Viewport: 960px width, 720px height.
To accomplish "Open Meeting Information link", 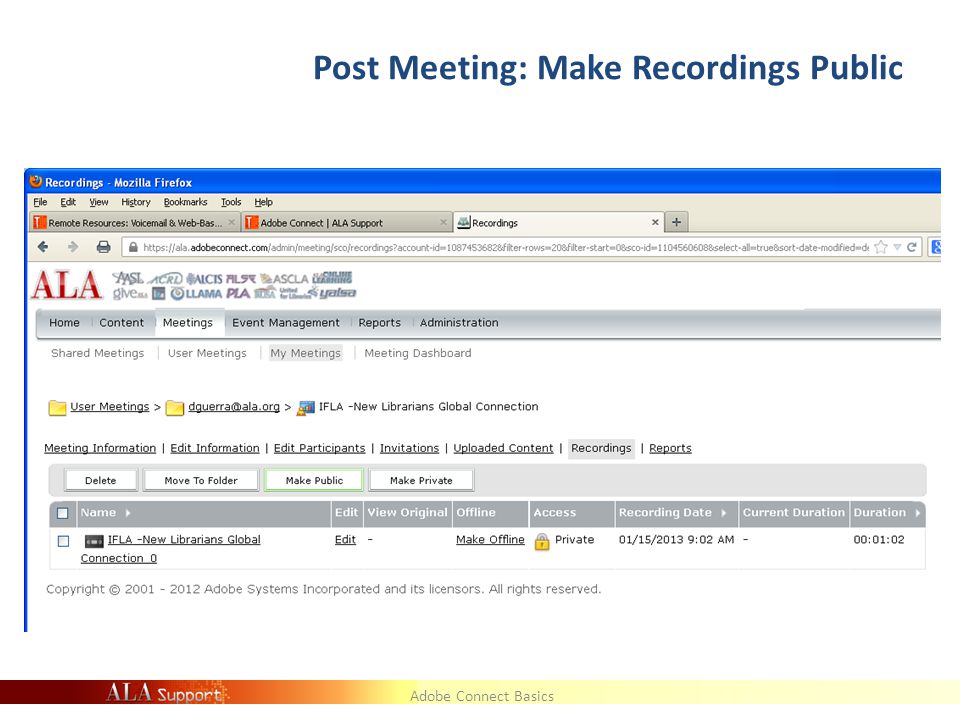I will click(100, 448).
